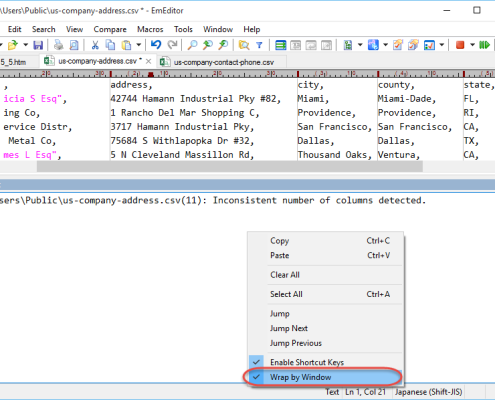
Task: Click the Undo arrow icon
Action: pyautogui.click(x=156, y=45)
